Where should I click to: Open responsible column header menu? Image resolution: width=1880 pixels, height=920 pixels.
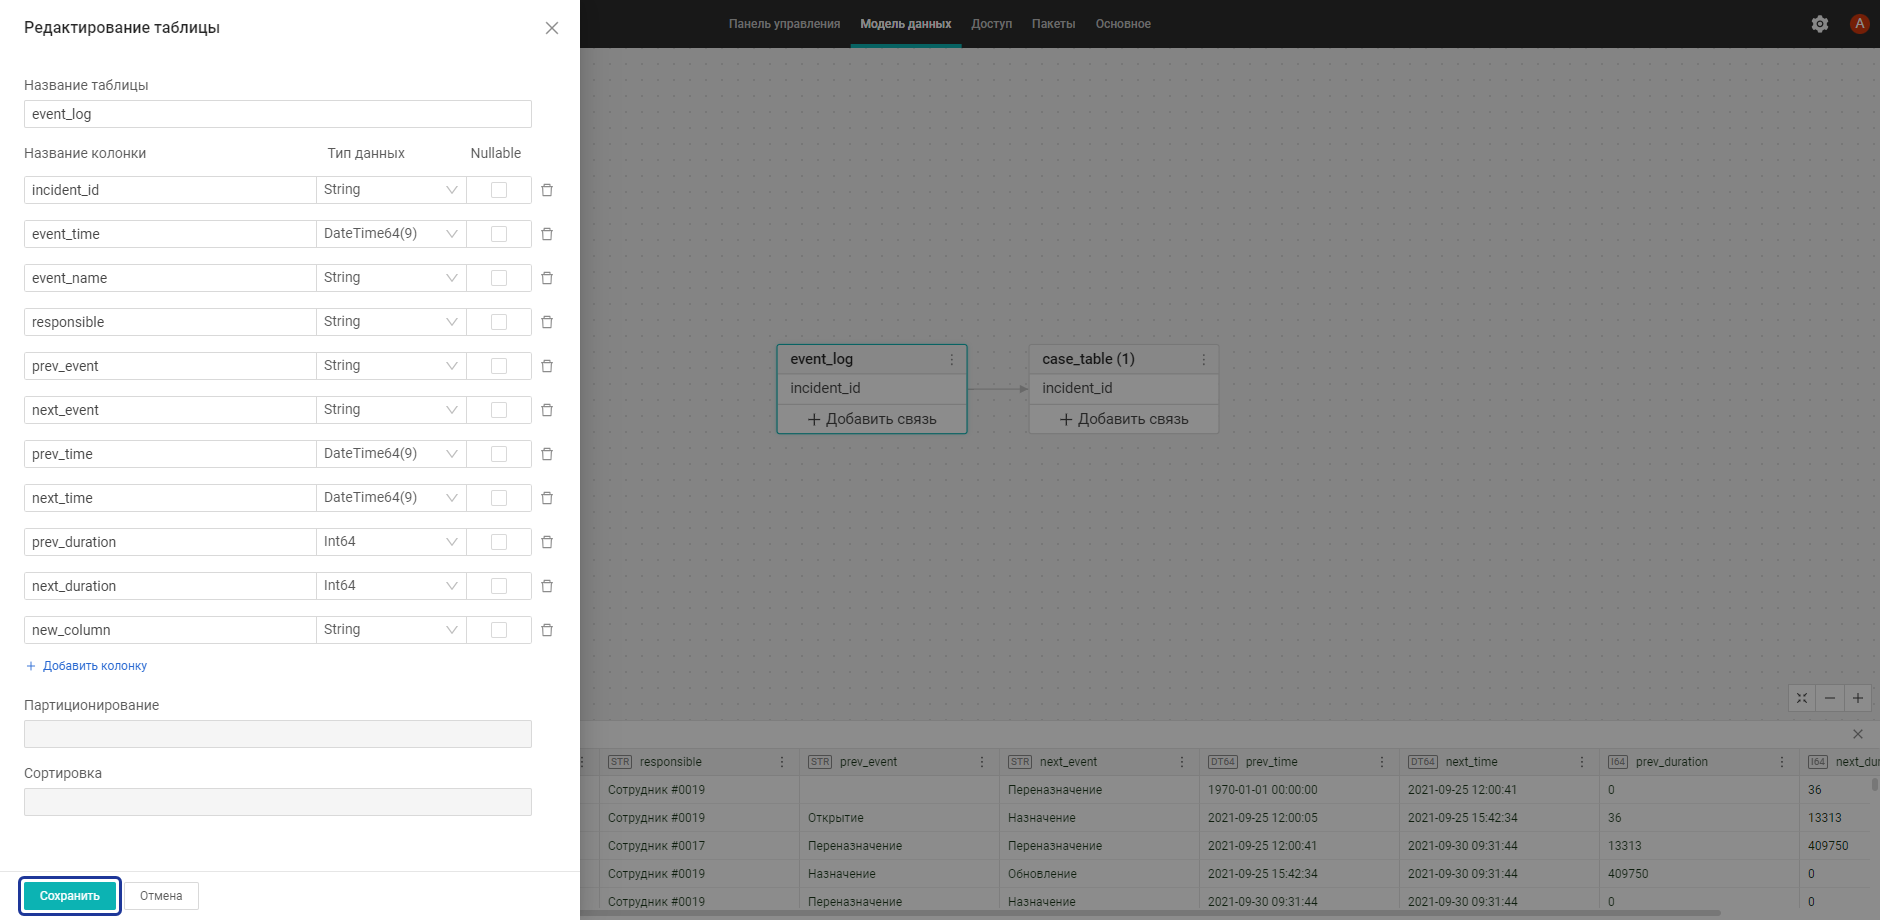click(x=782, y=762)
